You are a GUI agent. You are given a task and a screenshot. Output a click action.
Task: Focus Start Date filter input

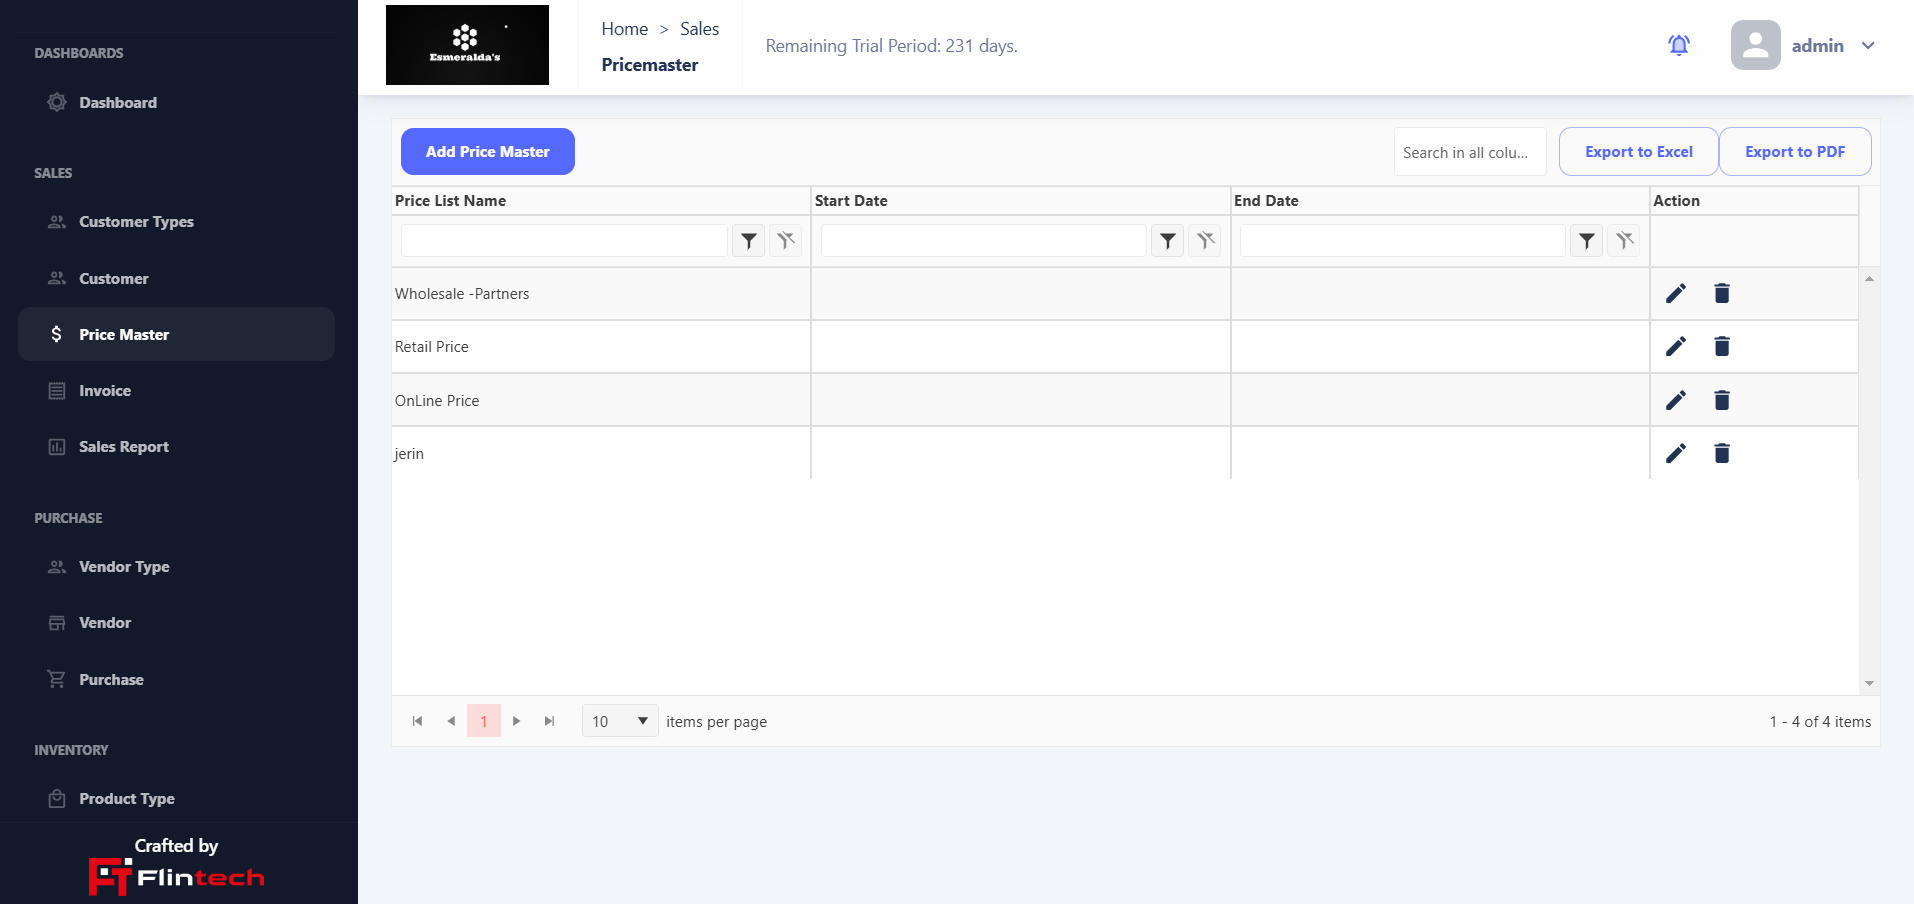(x=983, y=241)
